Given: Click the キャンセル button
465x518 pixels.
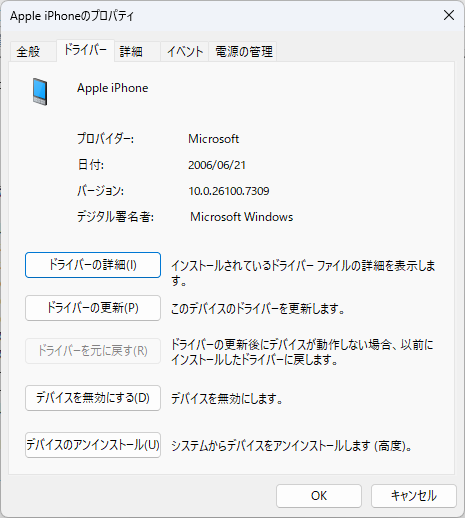Looking at the screenshot, I should (x=414, y=496).
